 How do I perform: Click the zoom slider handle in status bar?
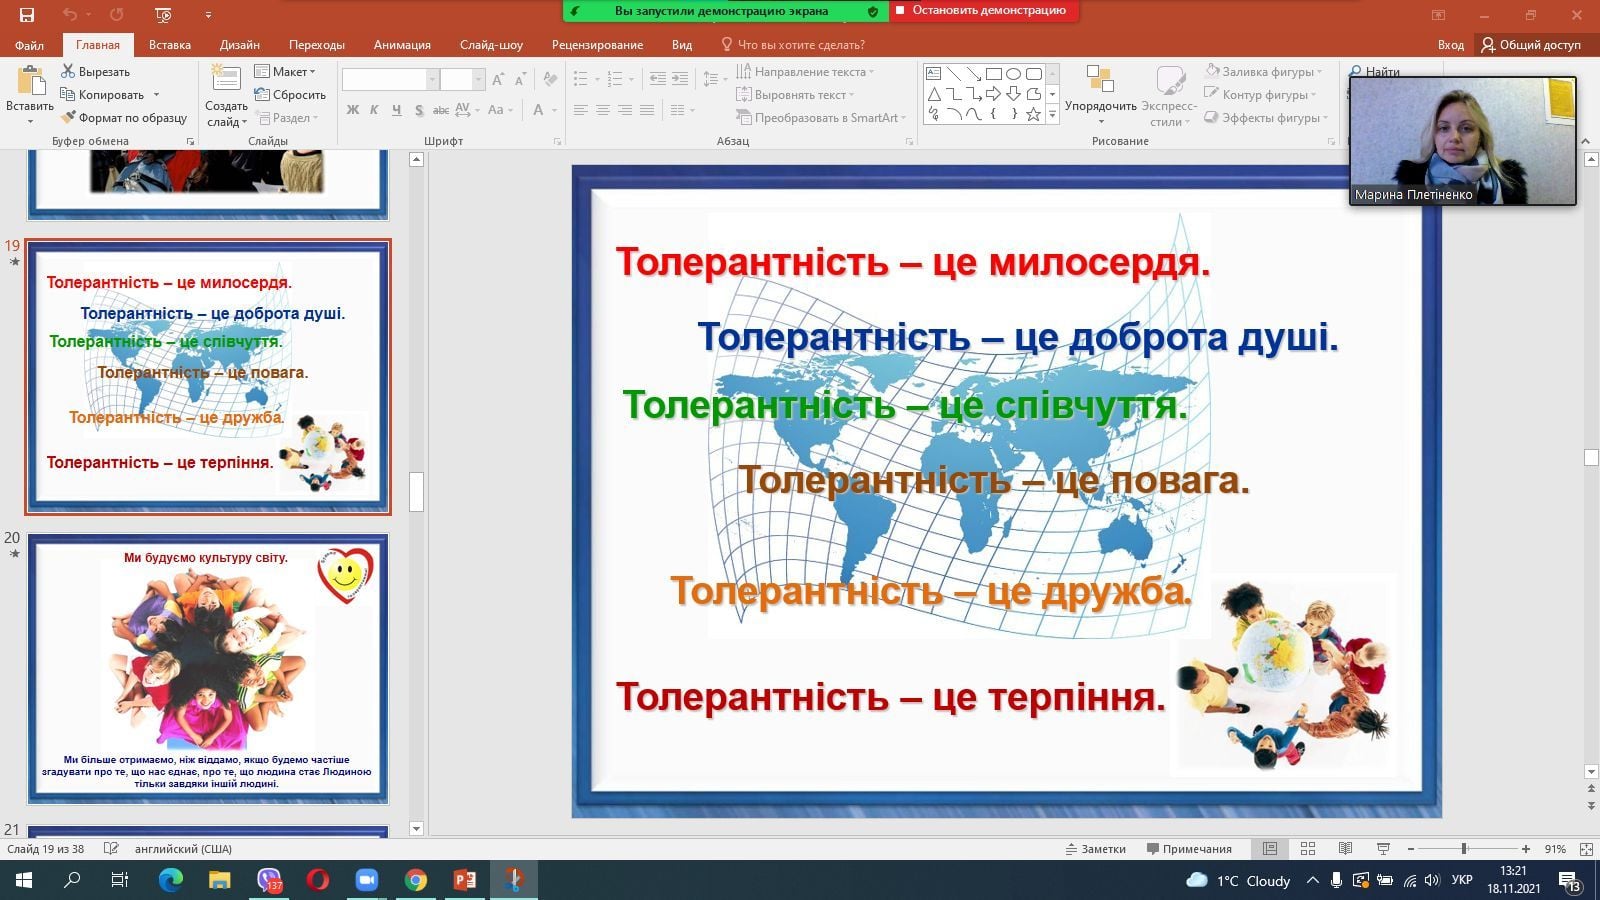1464,849
